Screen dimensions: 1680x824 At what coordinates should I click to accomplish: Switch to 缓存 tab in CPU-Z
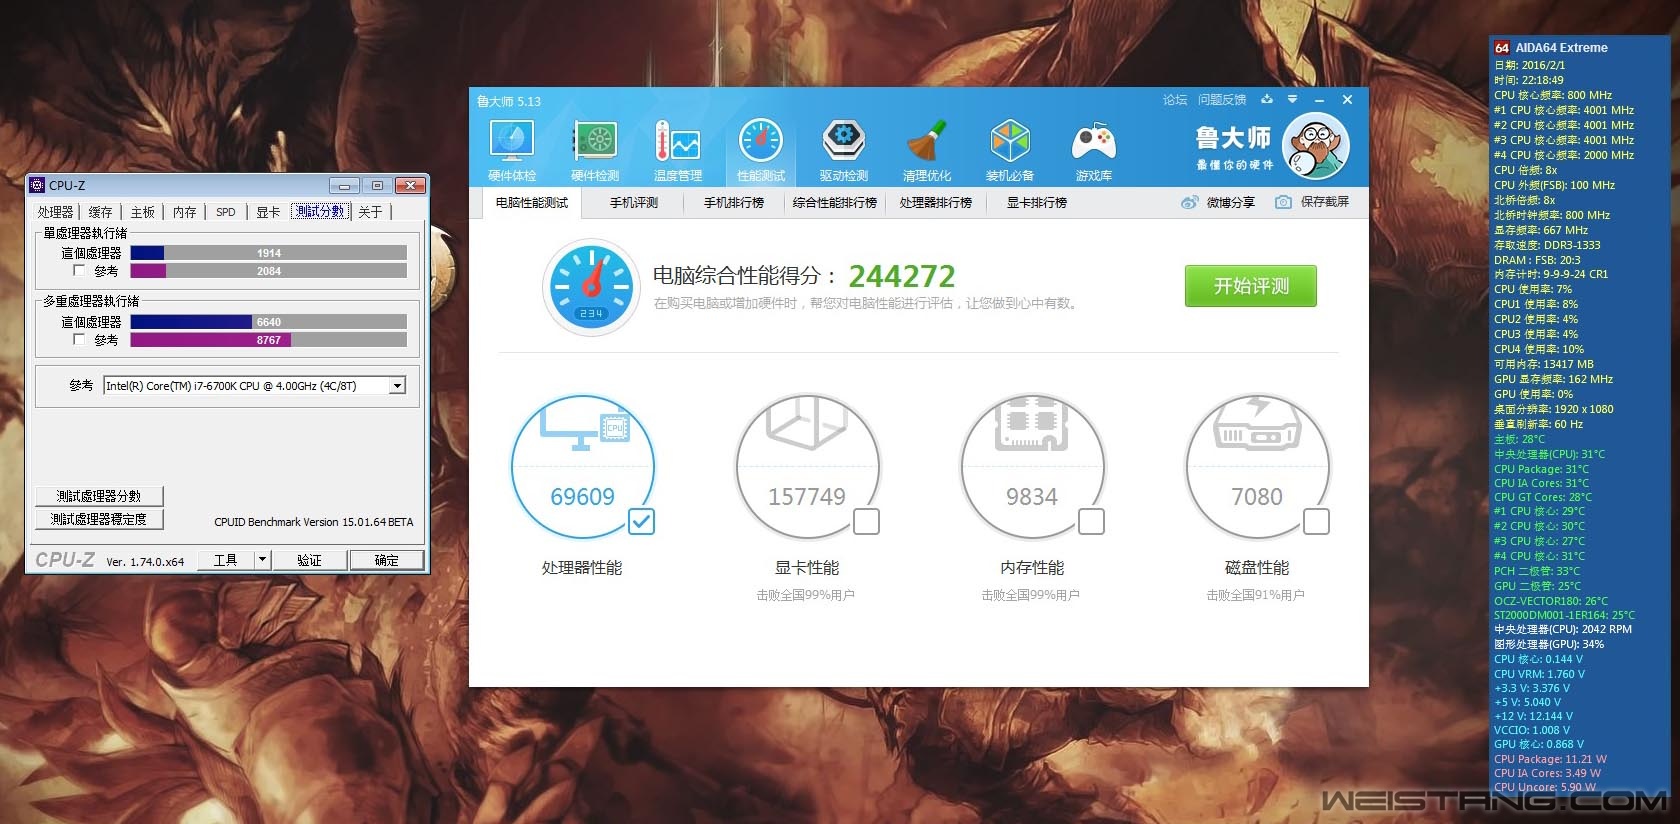[x=100, y=212]
